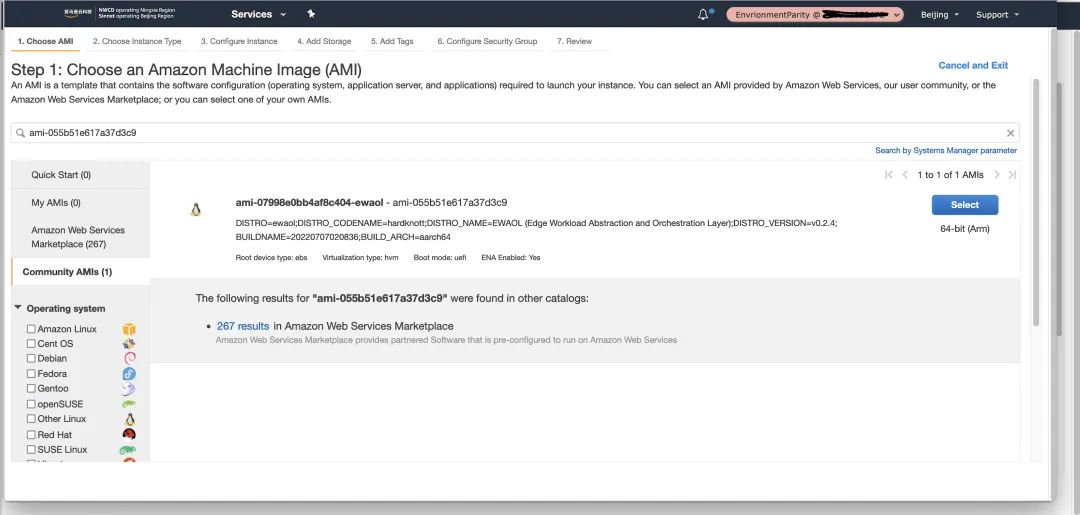Click the '1 to 1 of 1 AMIs' pager text
Screen dimensions: 1080x515
tap(950, 175)
